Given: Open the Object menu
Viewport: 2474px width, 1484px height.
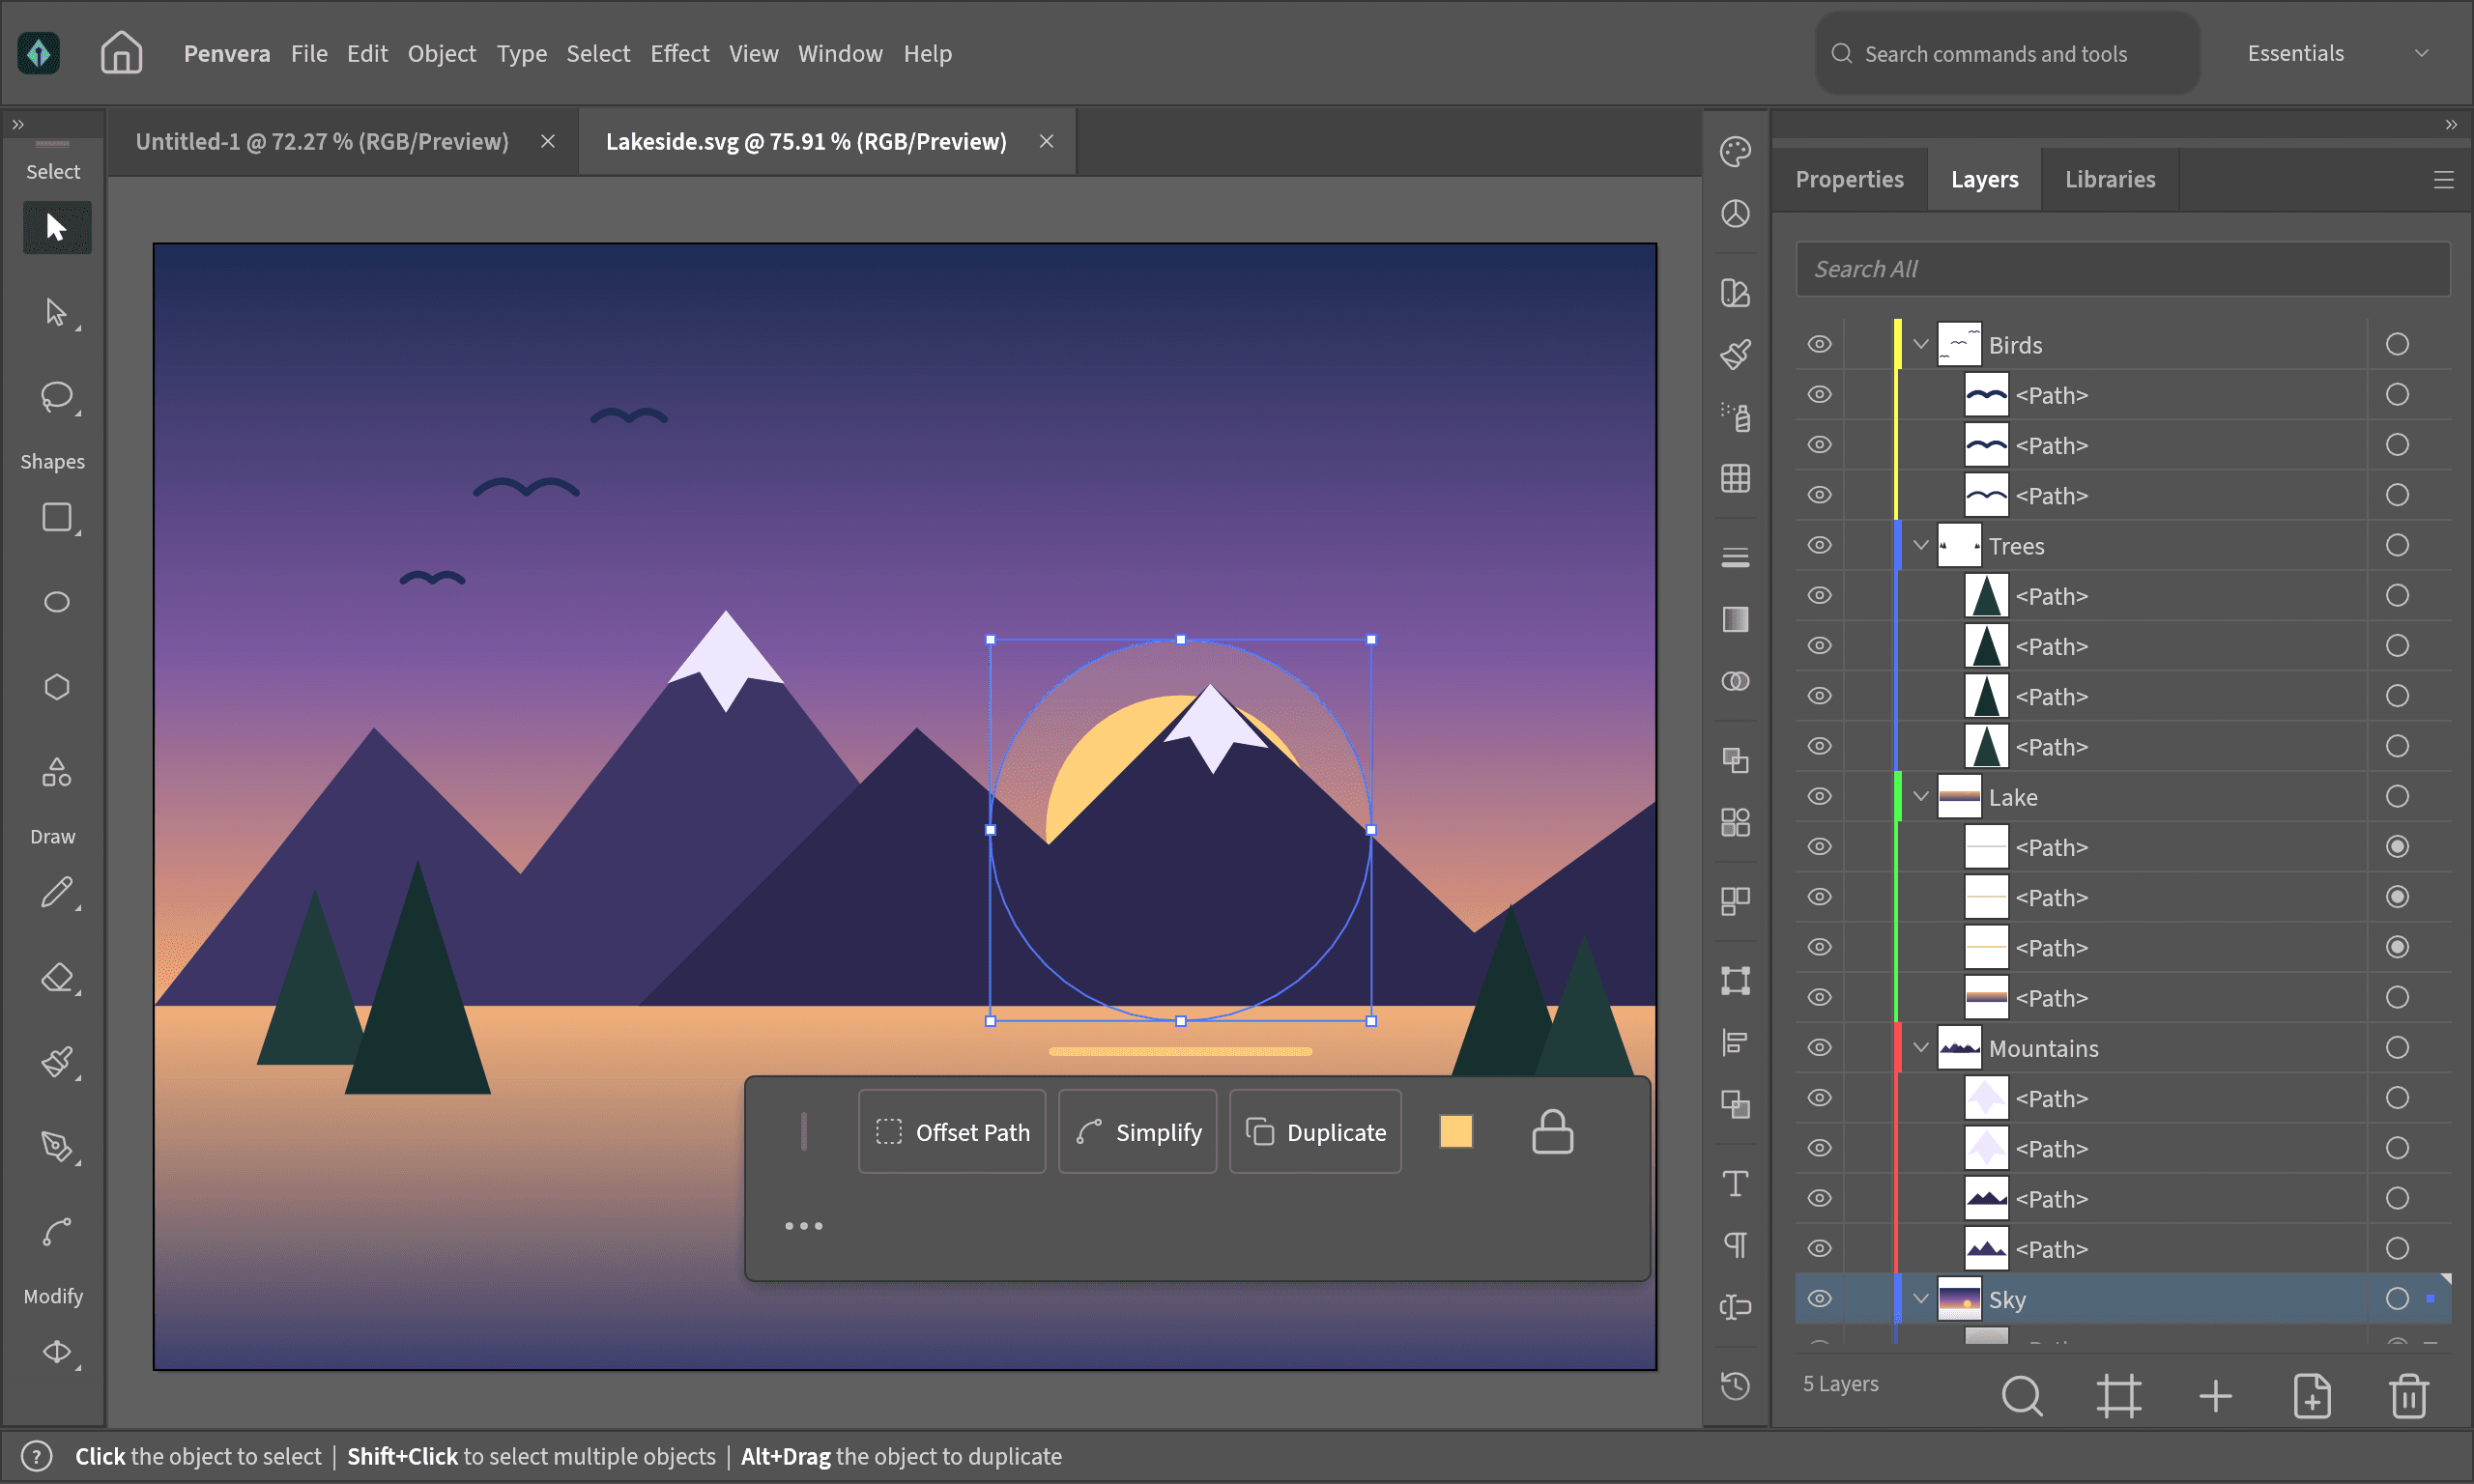Looking at the screenshot, I should click(441, 53).
